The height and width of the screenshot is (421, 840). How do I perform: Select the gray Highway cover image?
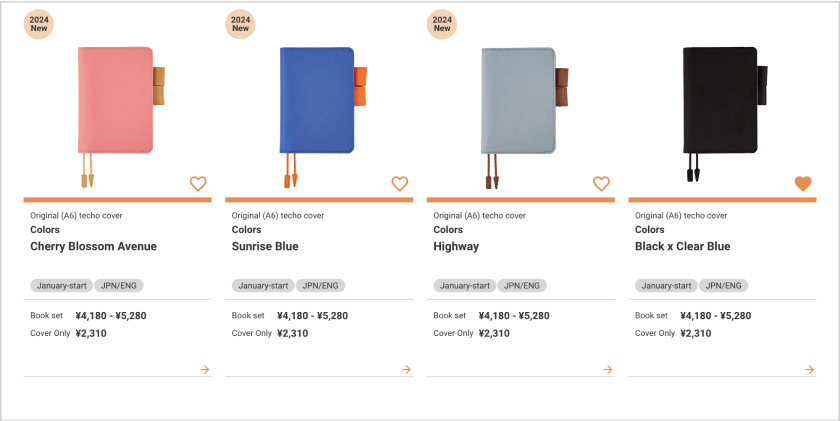[518, 100]
